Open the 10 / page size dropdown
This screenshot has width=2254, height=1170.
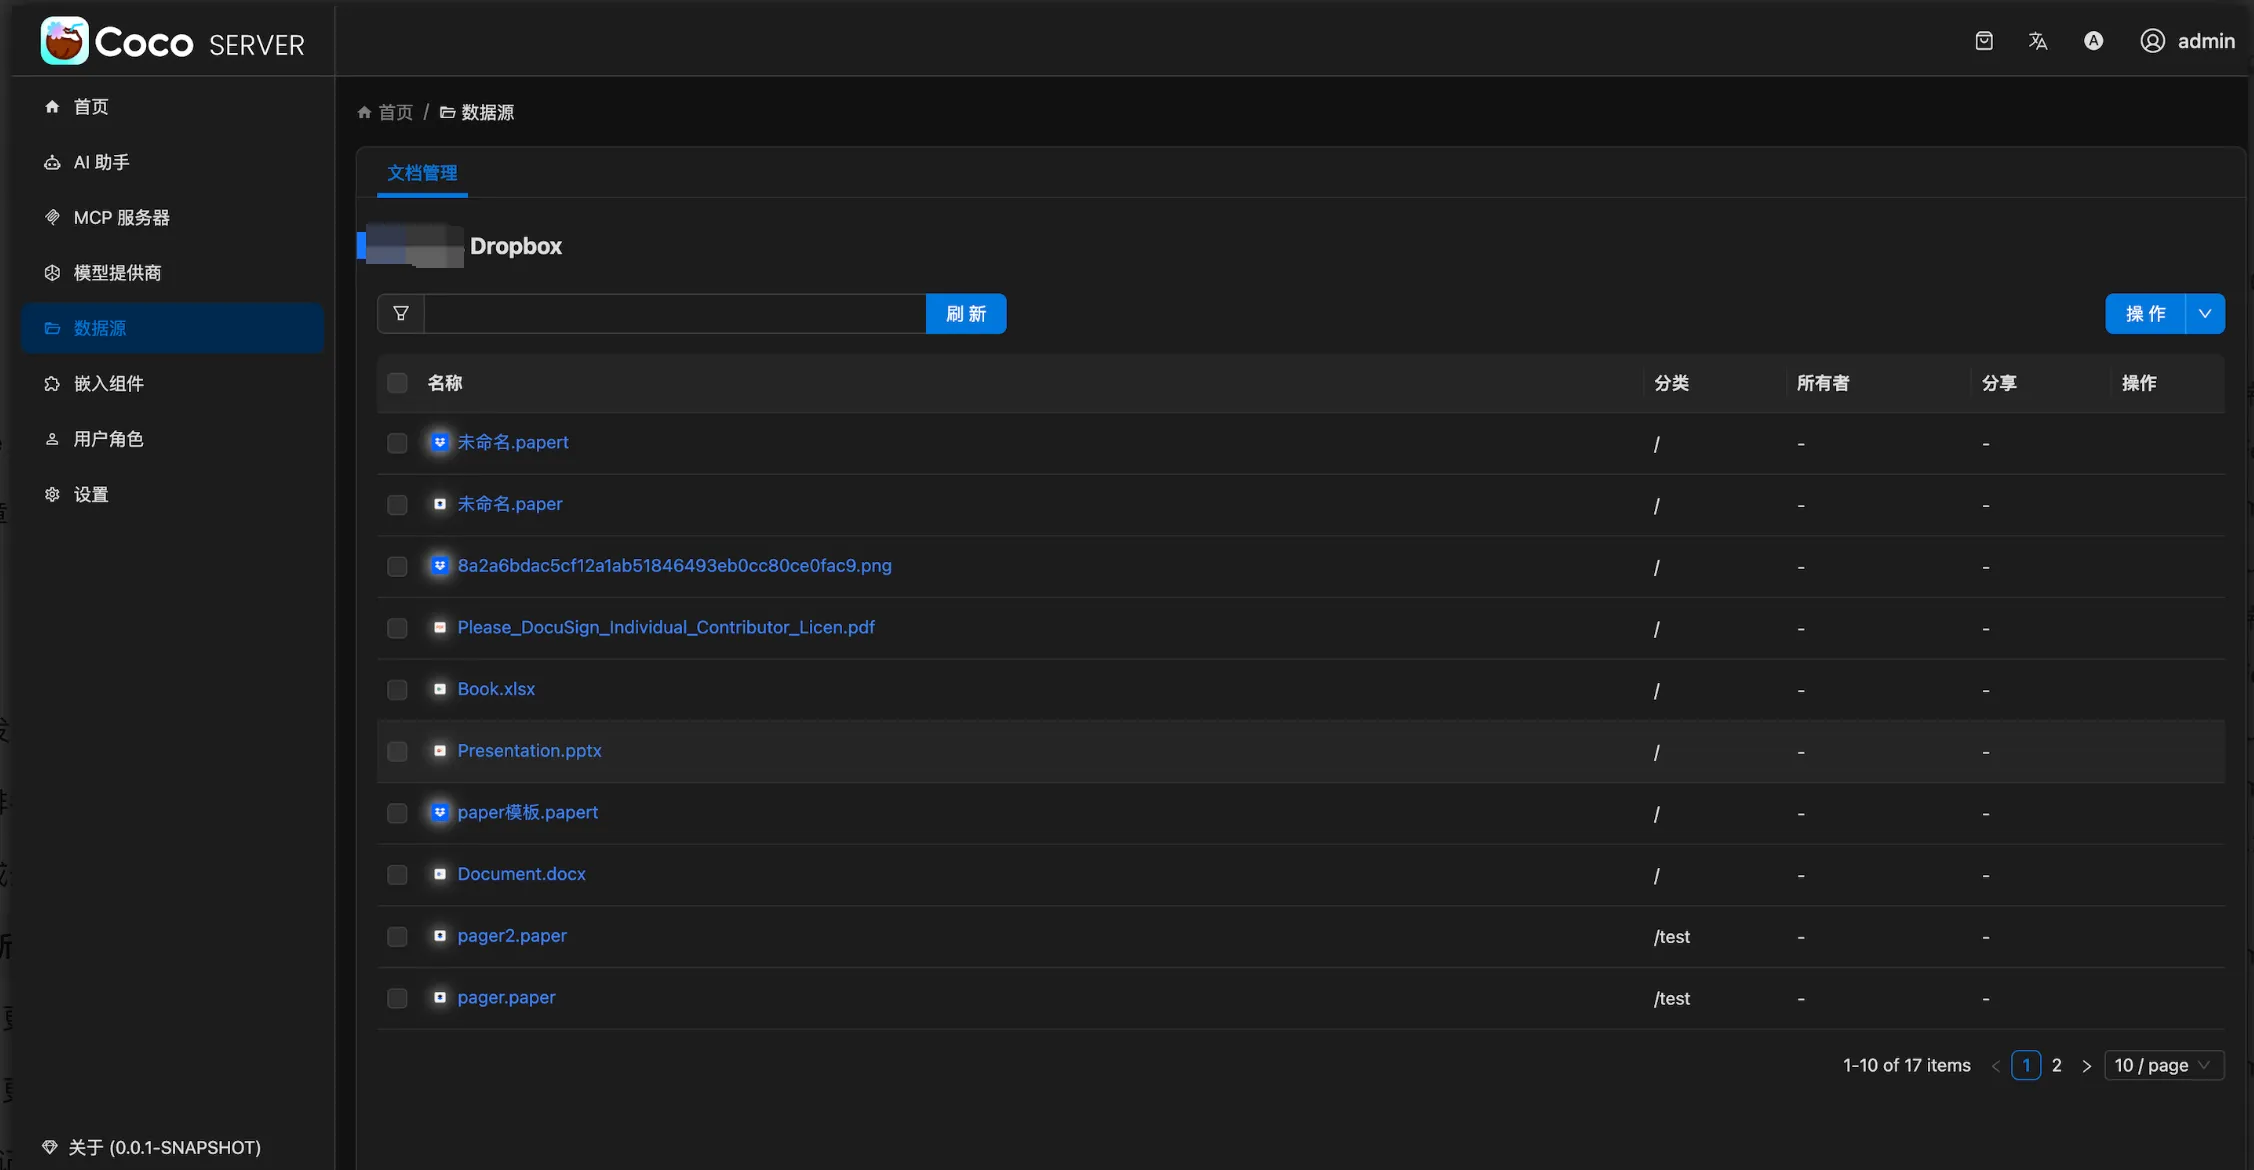click(x=2163, y=1066)
